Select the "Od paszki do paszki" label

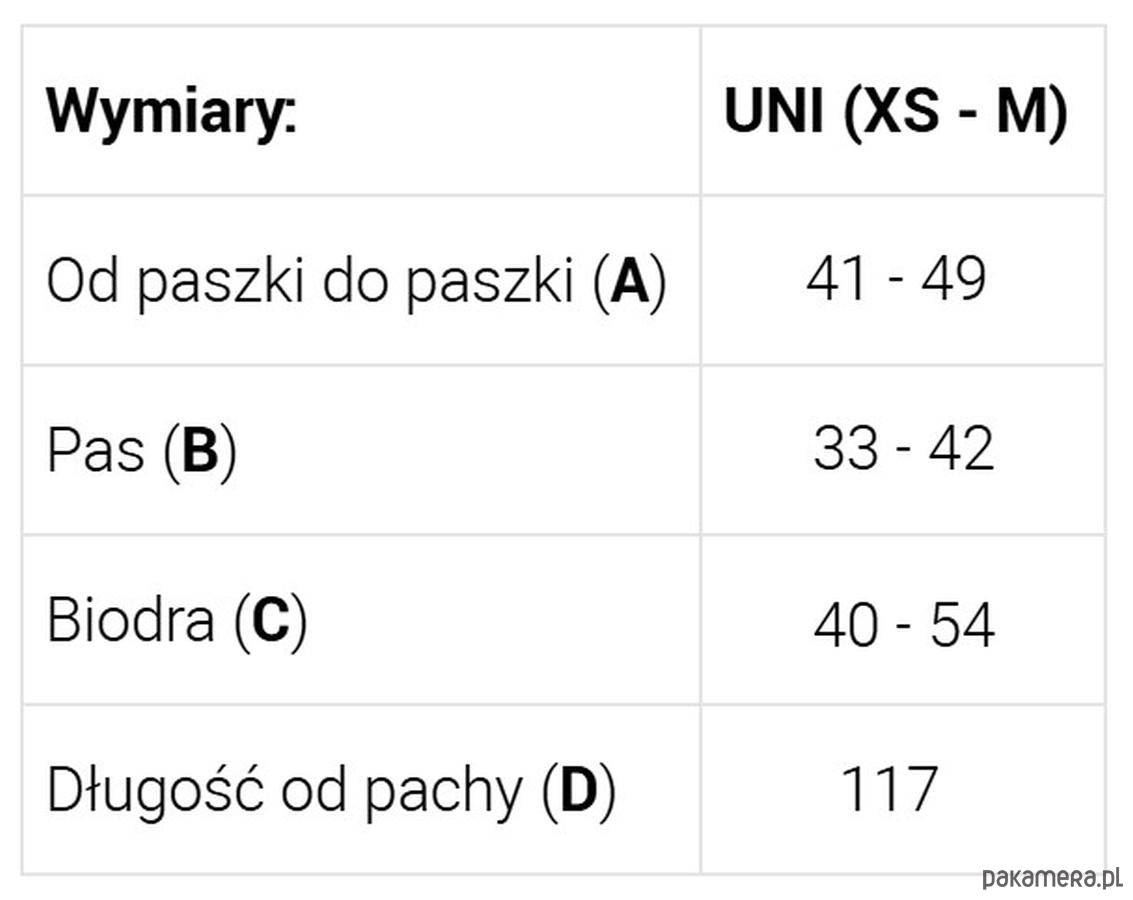(310, 283)
